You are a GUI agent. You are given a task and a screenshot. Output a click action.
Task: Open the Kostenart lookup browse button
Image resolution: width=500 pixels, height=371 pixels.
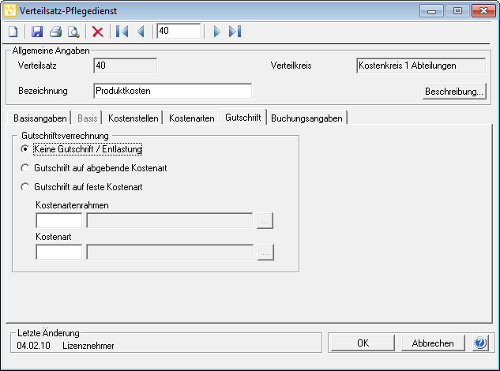[265, 252]
